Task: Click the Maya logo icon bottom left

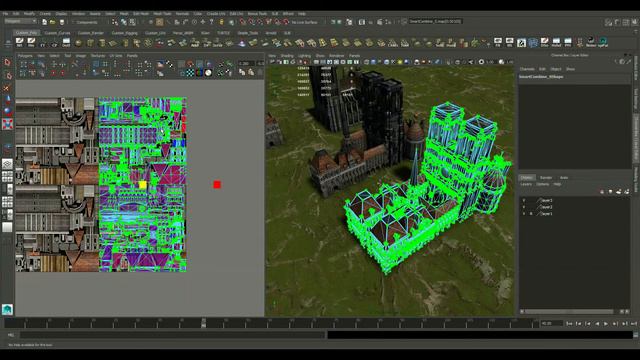Action: (x=7, y=309)
